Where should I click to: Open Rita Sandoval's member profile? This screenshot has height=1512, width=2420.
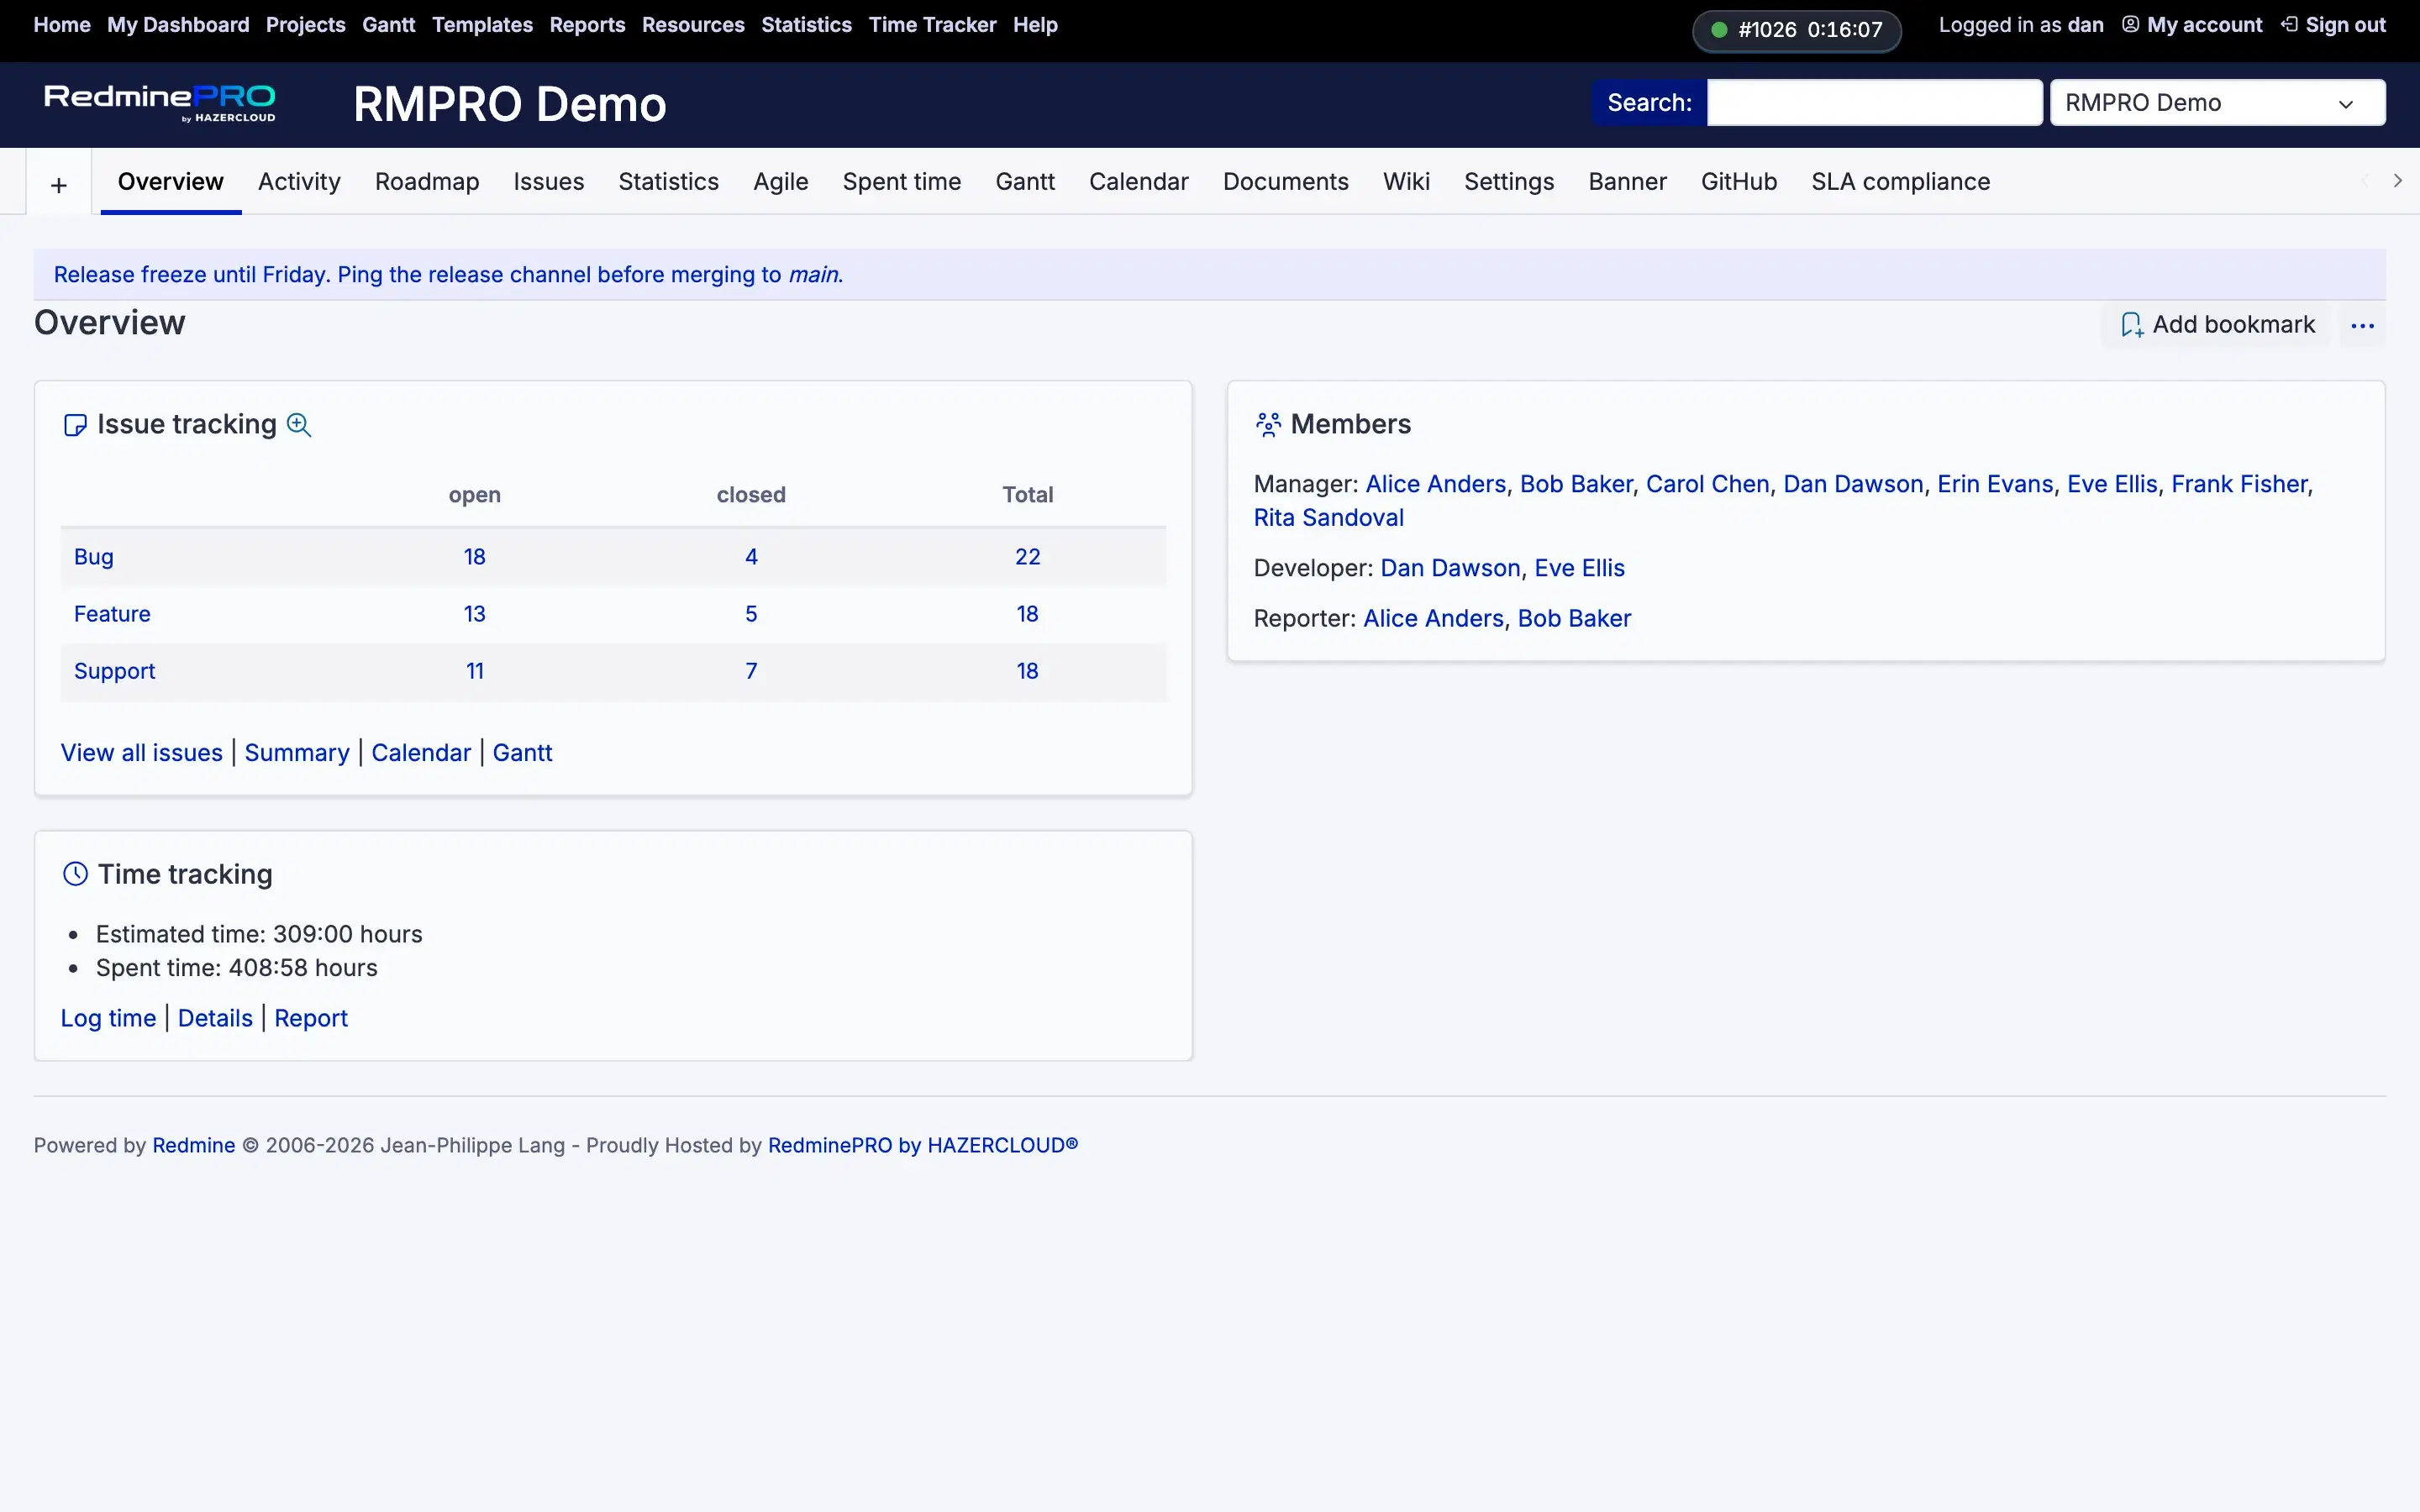click(x=1328, y=518)
